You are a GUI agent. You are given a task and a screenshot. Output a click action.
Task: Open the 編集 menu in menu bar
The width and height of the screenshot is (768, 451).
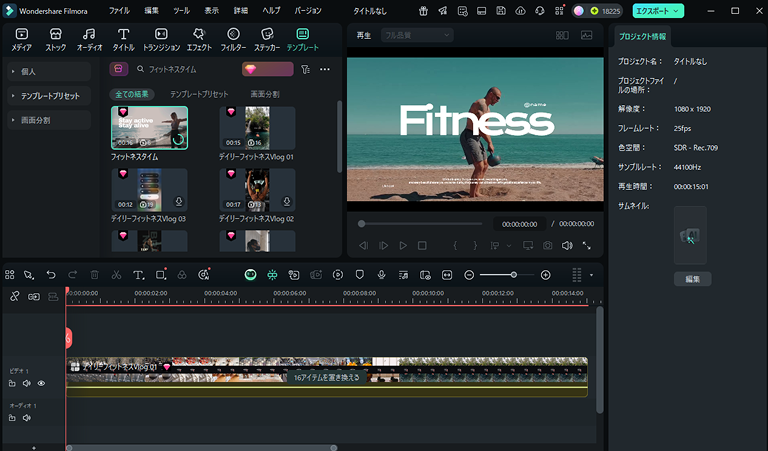coord(151,11)
